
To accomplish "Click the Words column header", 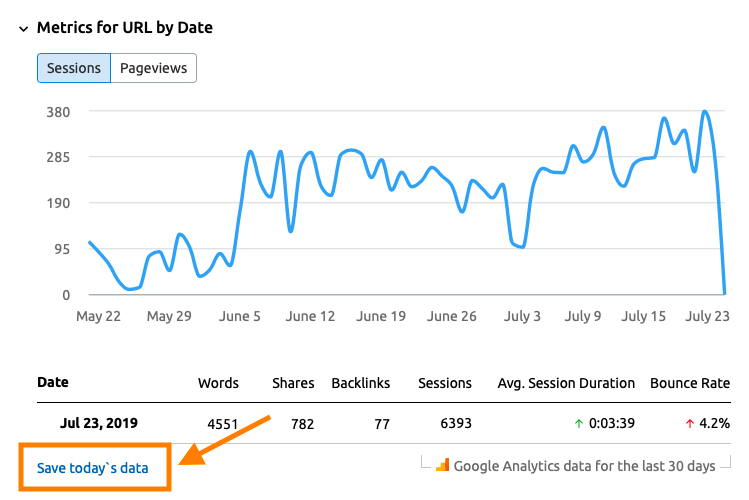I will [218, 383].
